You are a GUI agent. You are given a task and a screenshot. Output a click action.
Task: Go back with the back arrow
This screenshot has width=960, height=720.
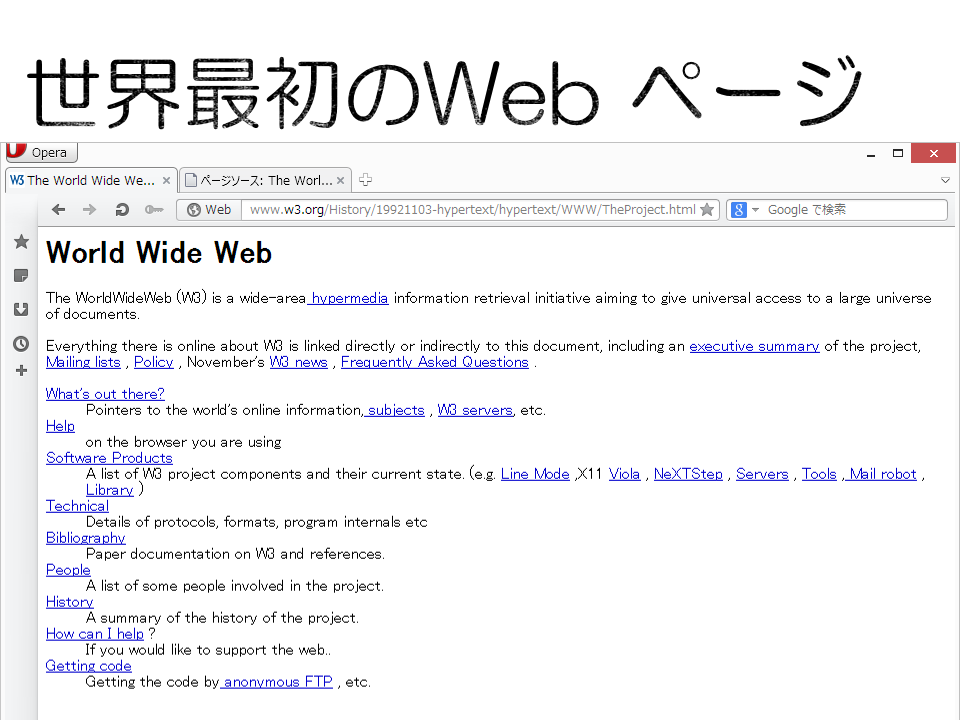tap(59, 210)
